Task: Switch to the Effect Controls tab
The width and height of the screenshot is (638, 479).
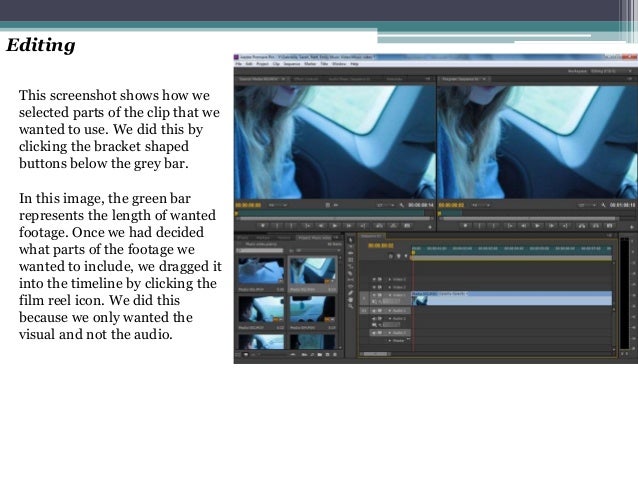Action: point(306,79)
